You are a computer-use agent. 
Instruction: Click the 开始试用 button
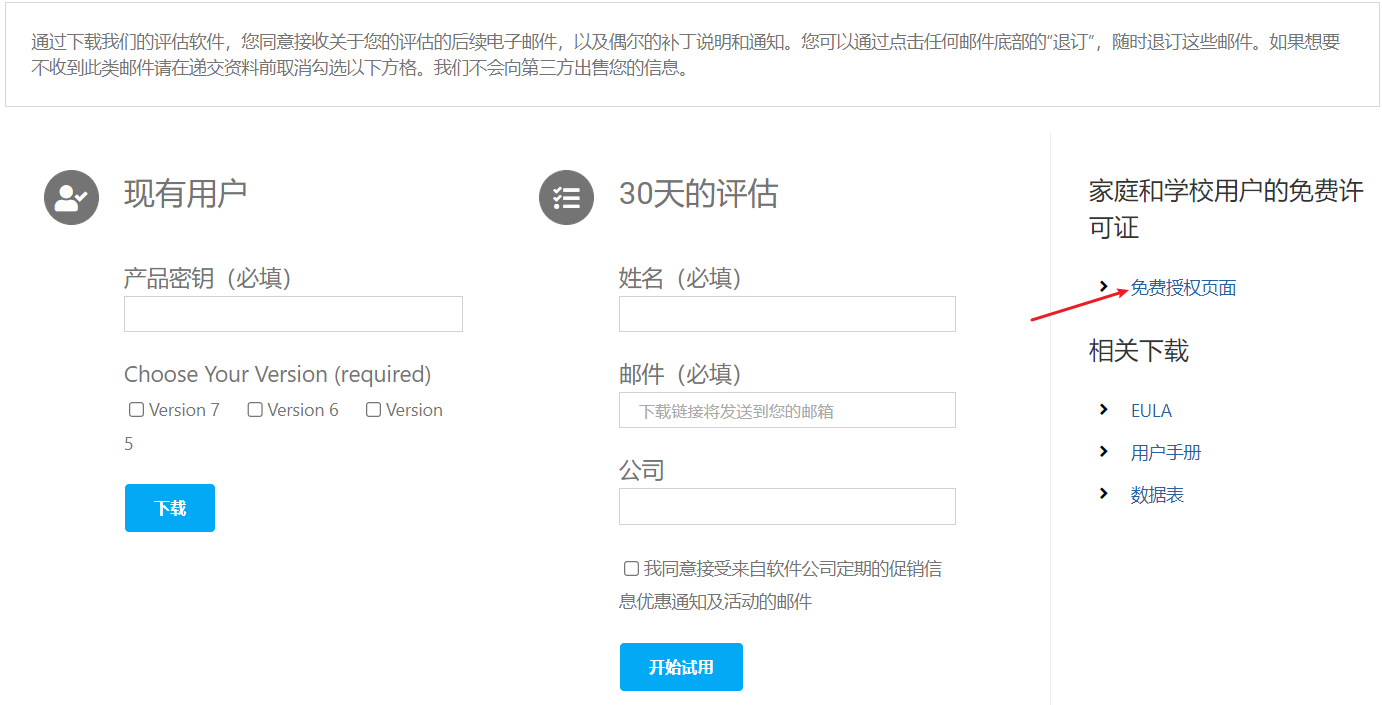pyautogui.click(x=681, y=667)
